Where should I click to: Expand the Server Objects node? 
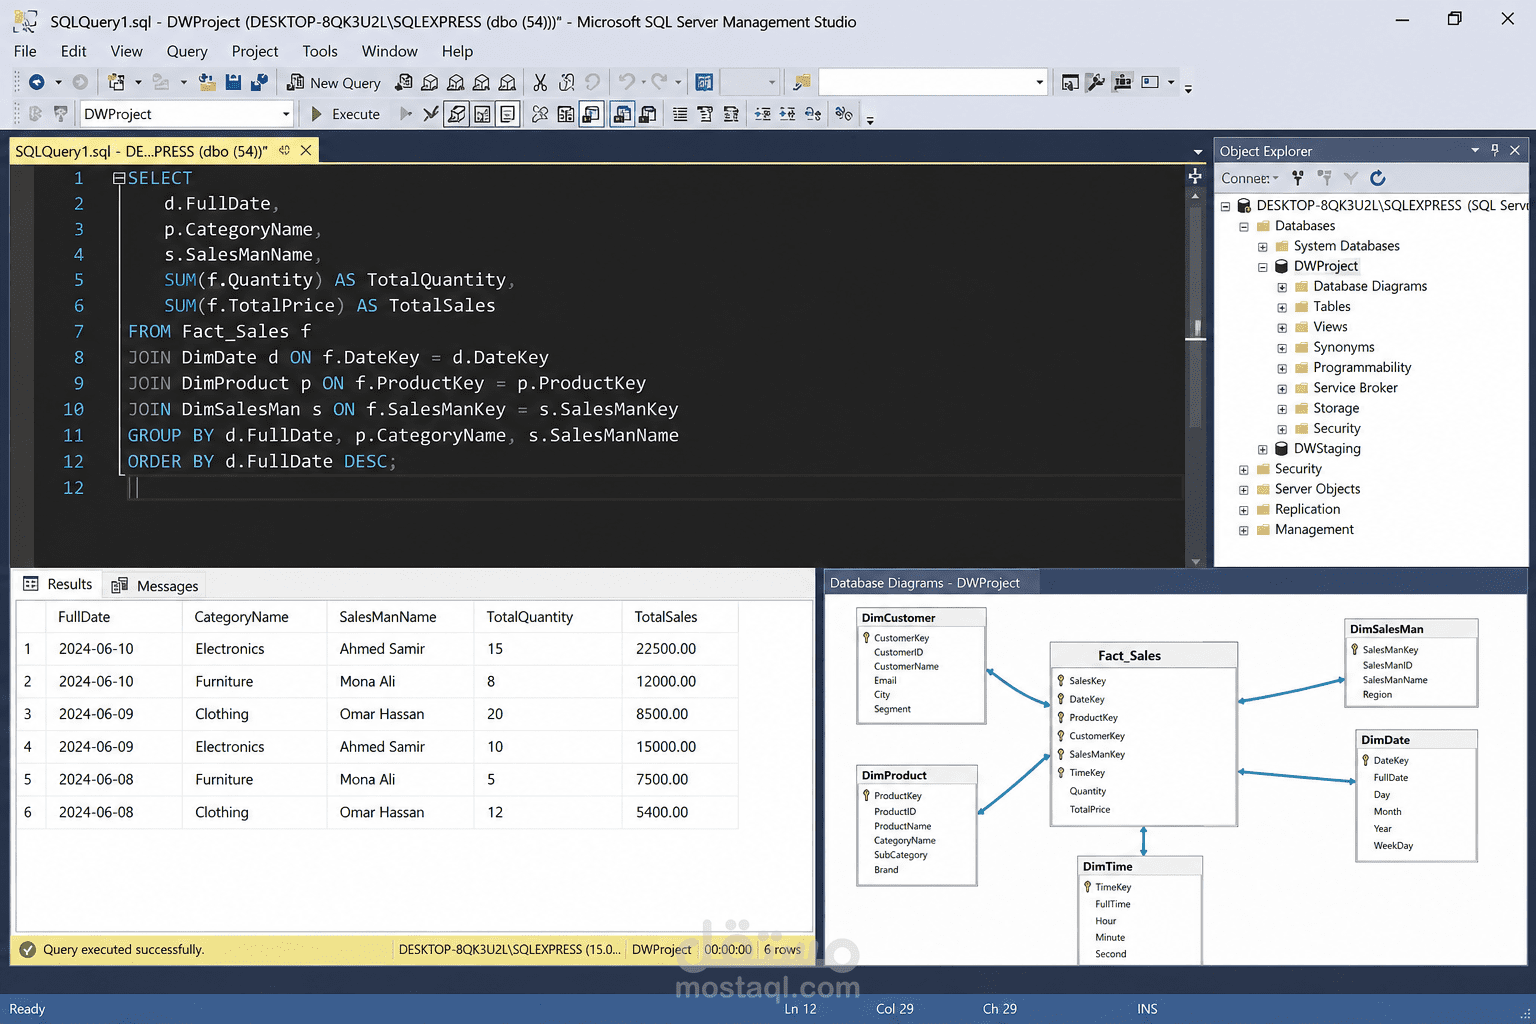click(x=1244, y=490)
